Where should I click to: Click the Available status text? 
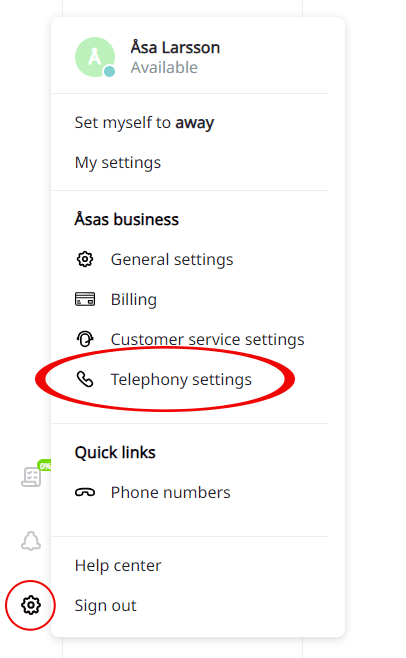(164, 68)
